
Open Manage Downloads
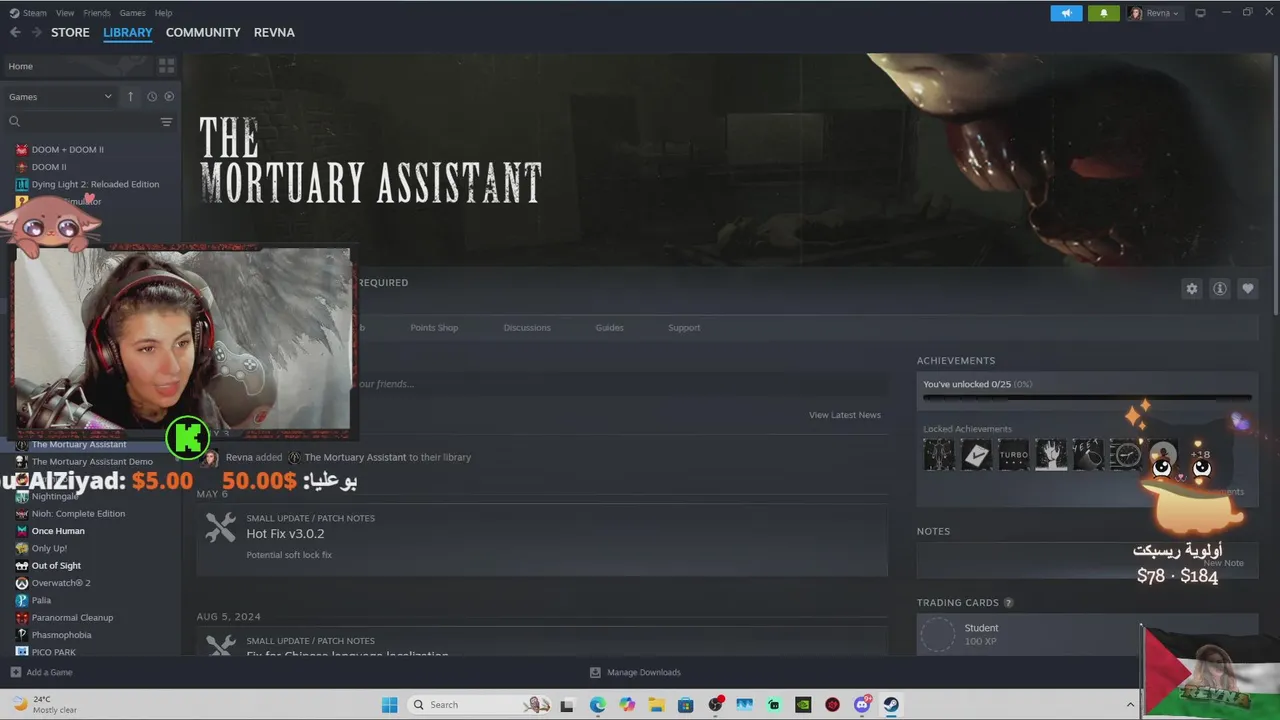pos(635,672)
